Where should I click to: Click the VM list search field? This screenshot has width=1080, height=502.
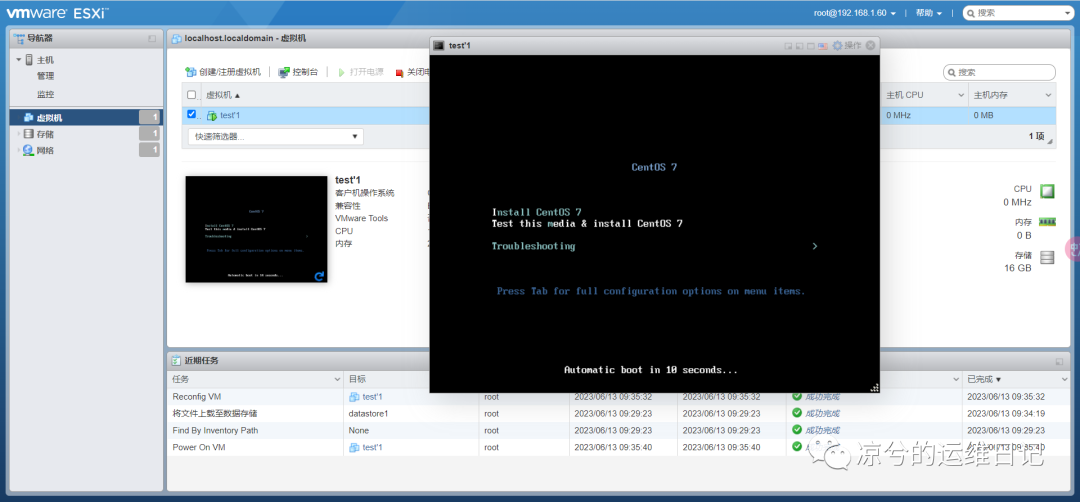999,72
